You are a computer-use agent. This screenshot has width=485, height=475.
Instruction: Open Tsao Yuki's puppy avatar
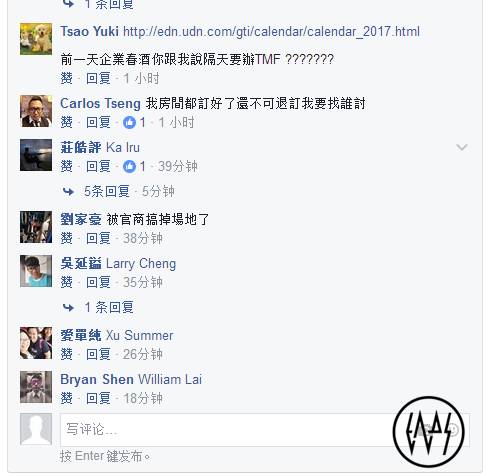36,39
